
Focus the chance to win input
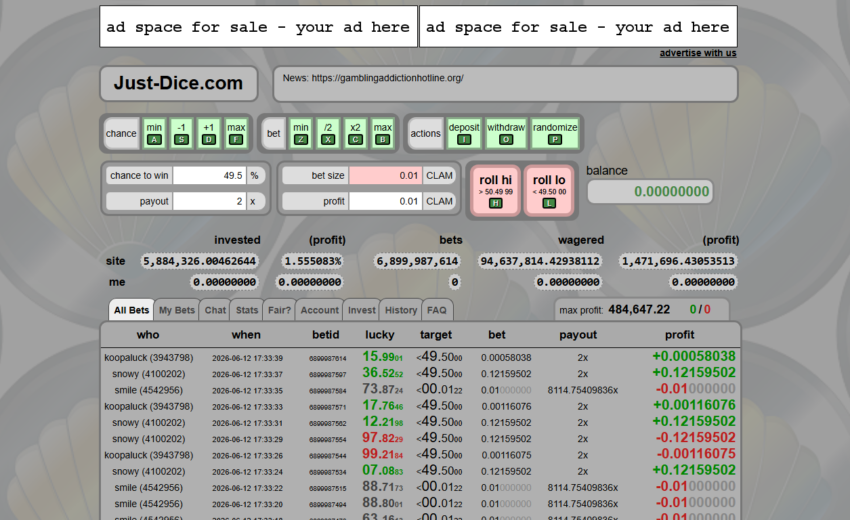(x=209, y=176)
